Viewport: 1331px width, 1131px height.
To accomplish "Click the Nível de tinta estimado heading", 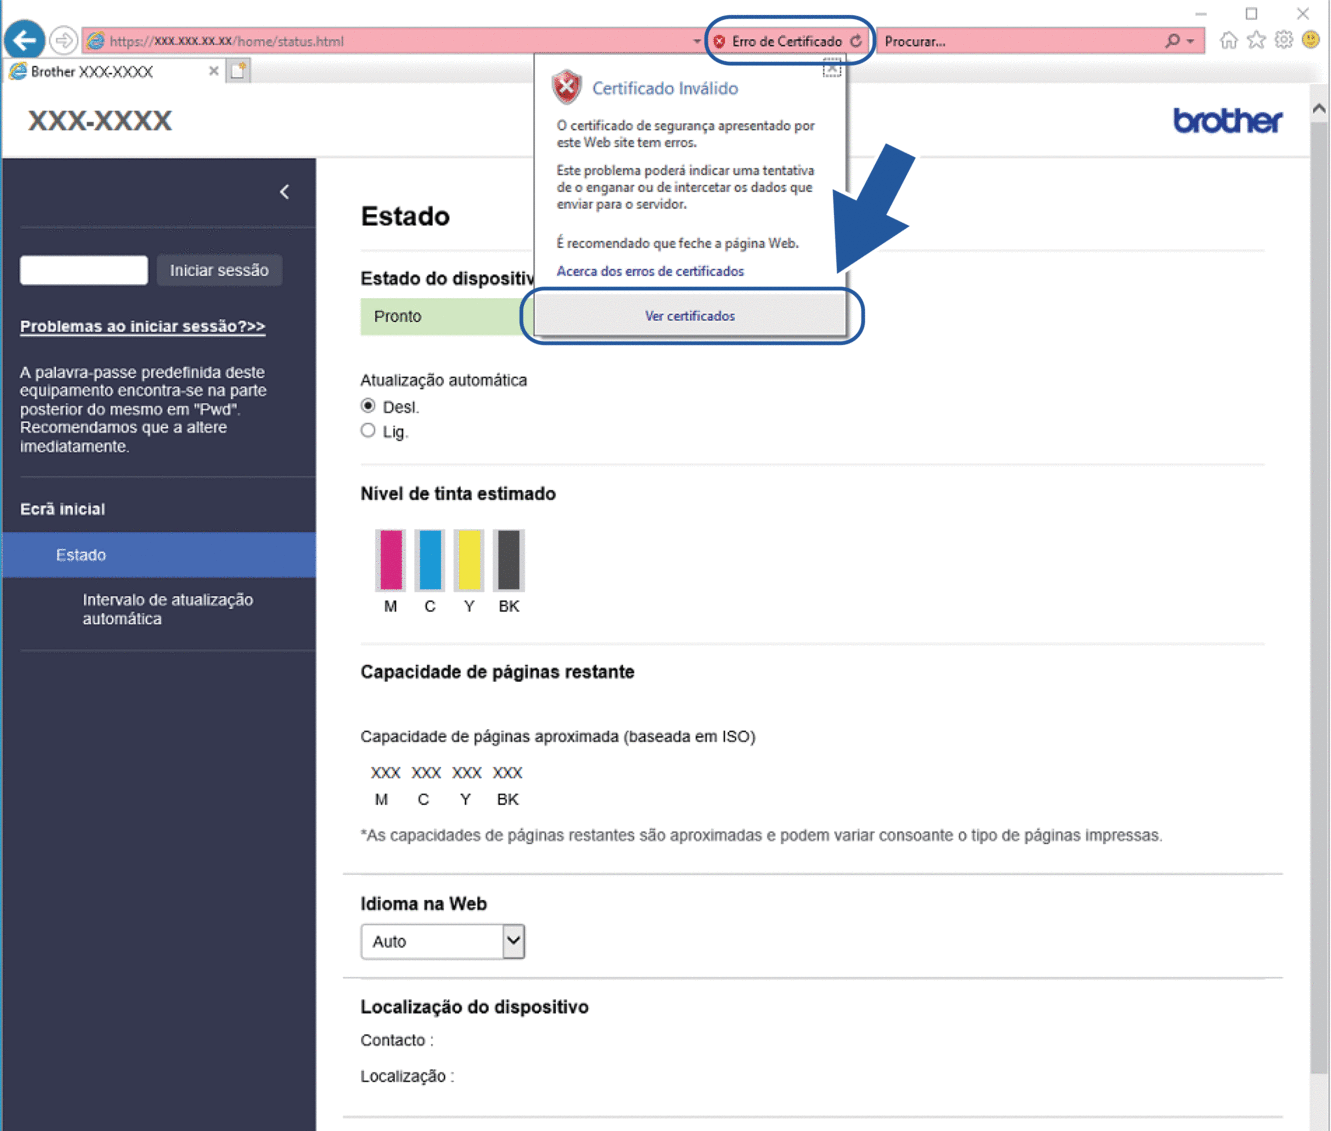I will [458, 494].
